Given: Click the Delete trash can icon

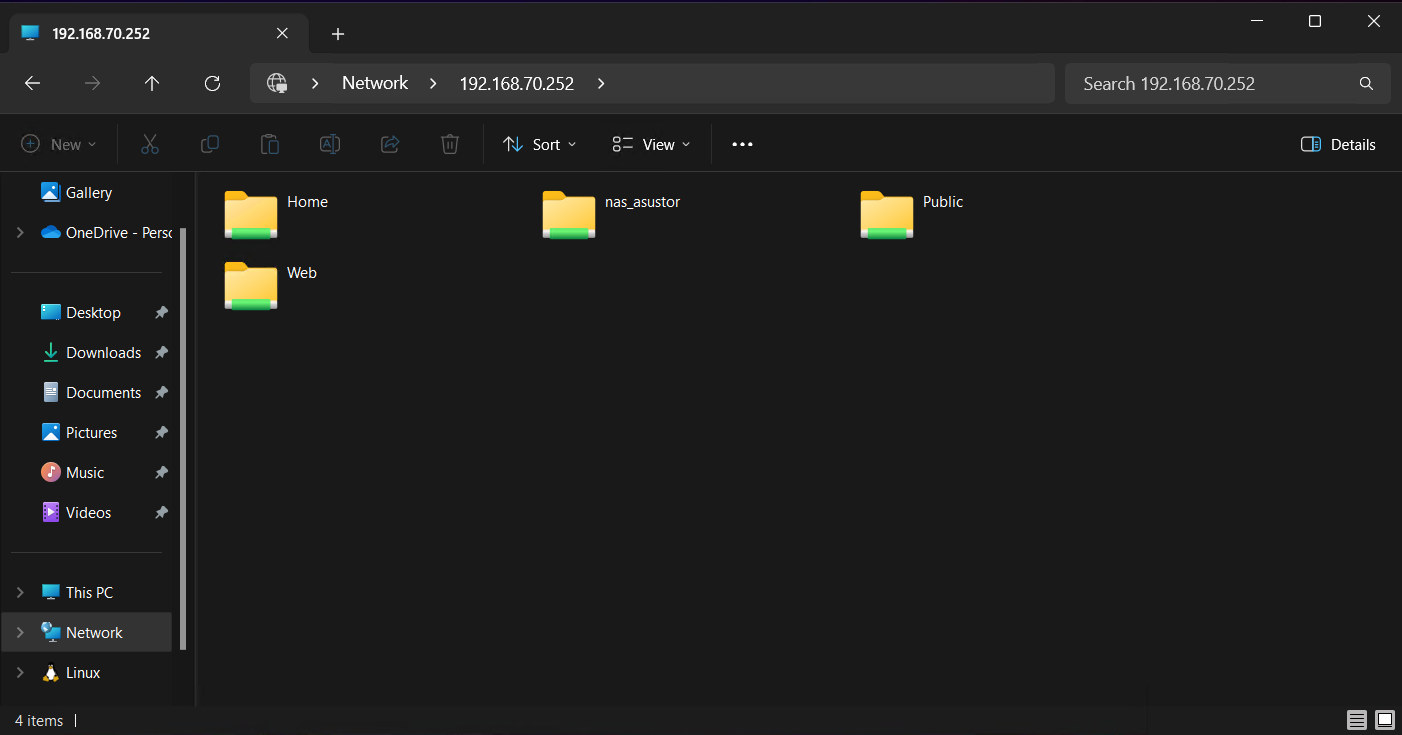Looking at the screenshot, I should (450, 144).
